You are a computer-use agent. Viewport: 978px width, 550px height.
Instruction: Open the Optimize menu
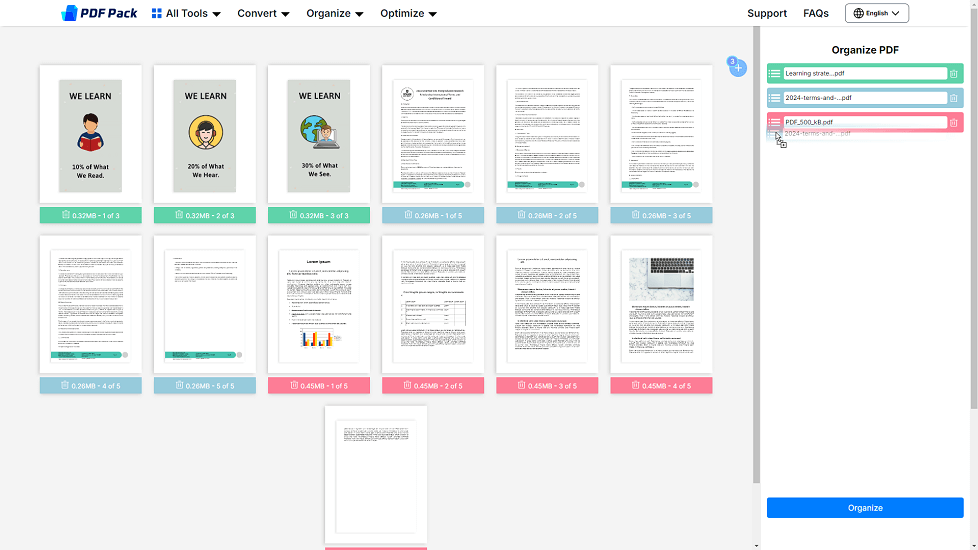click(408, 13)
